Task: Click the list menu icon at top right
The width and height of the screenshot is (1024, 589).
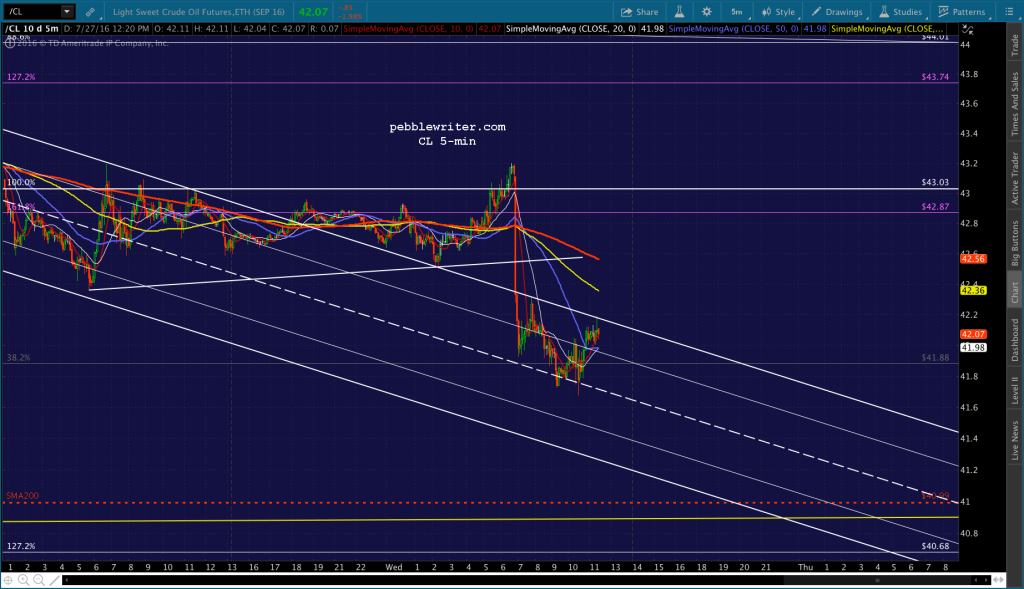Action: pyautogui.click(x=1008, y=12)
